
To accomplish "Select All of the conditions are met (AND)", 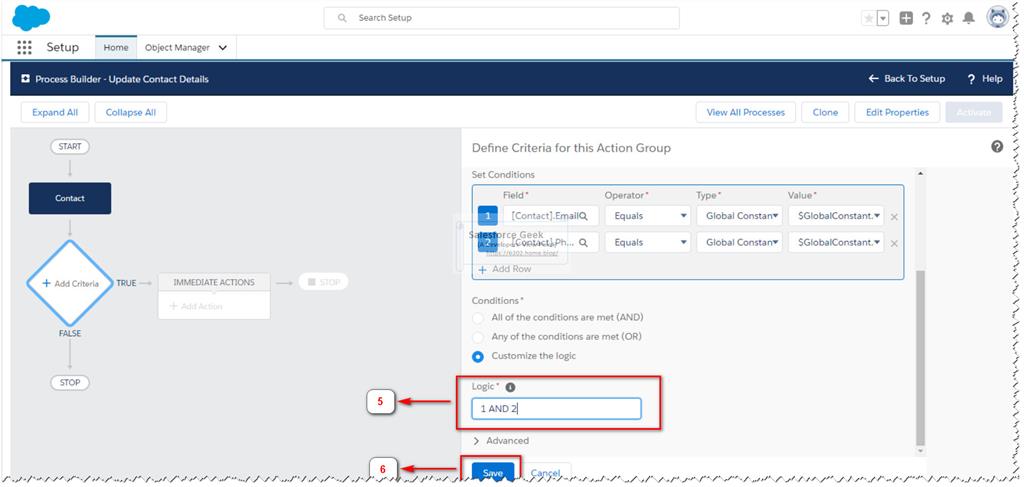I will point(479,317).
